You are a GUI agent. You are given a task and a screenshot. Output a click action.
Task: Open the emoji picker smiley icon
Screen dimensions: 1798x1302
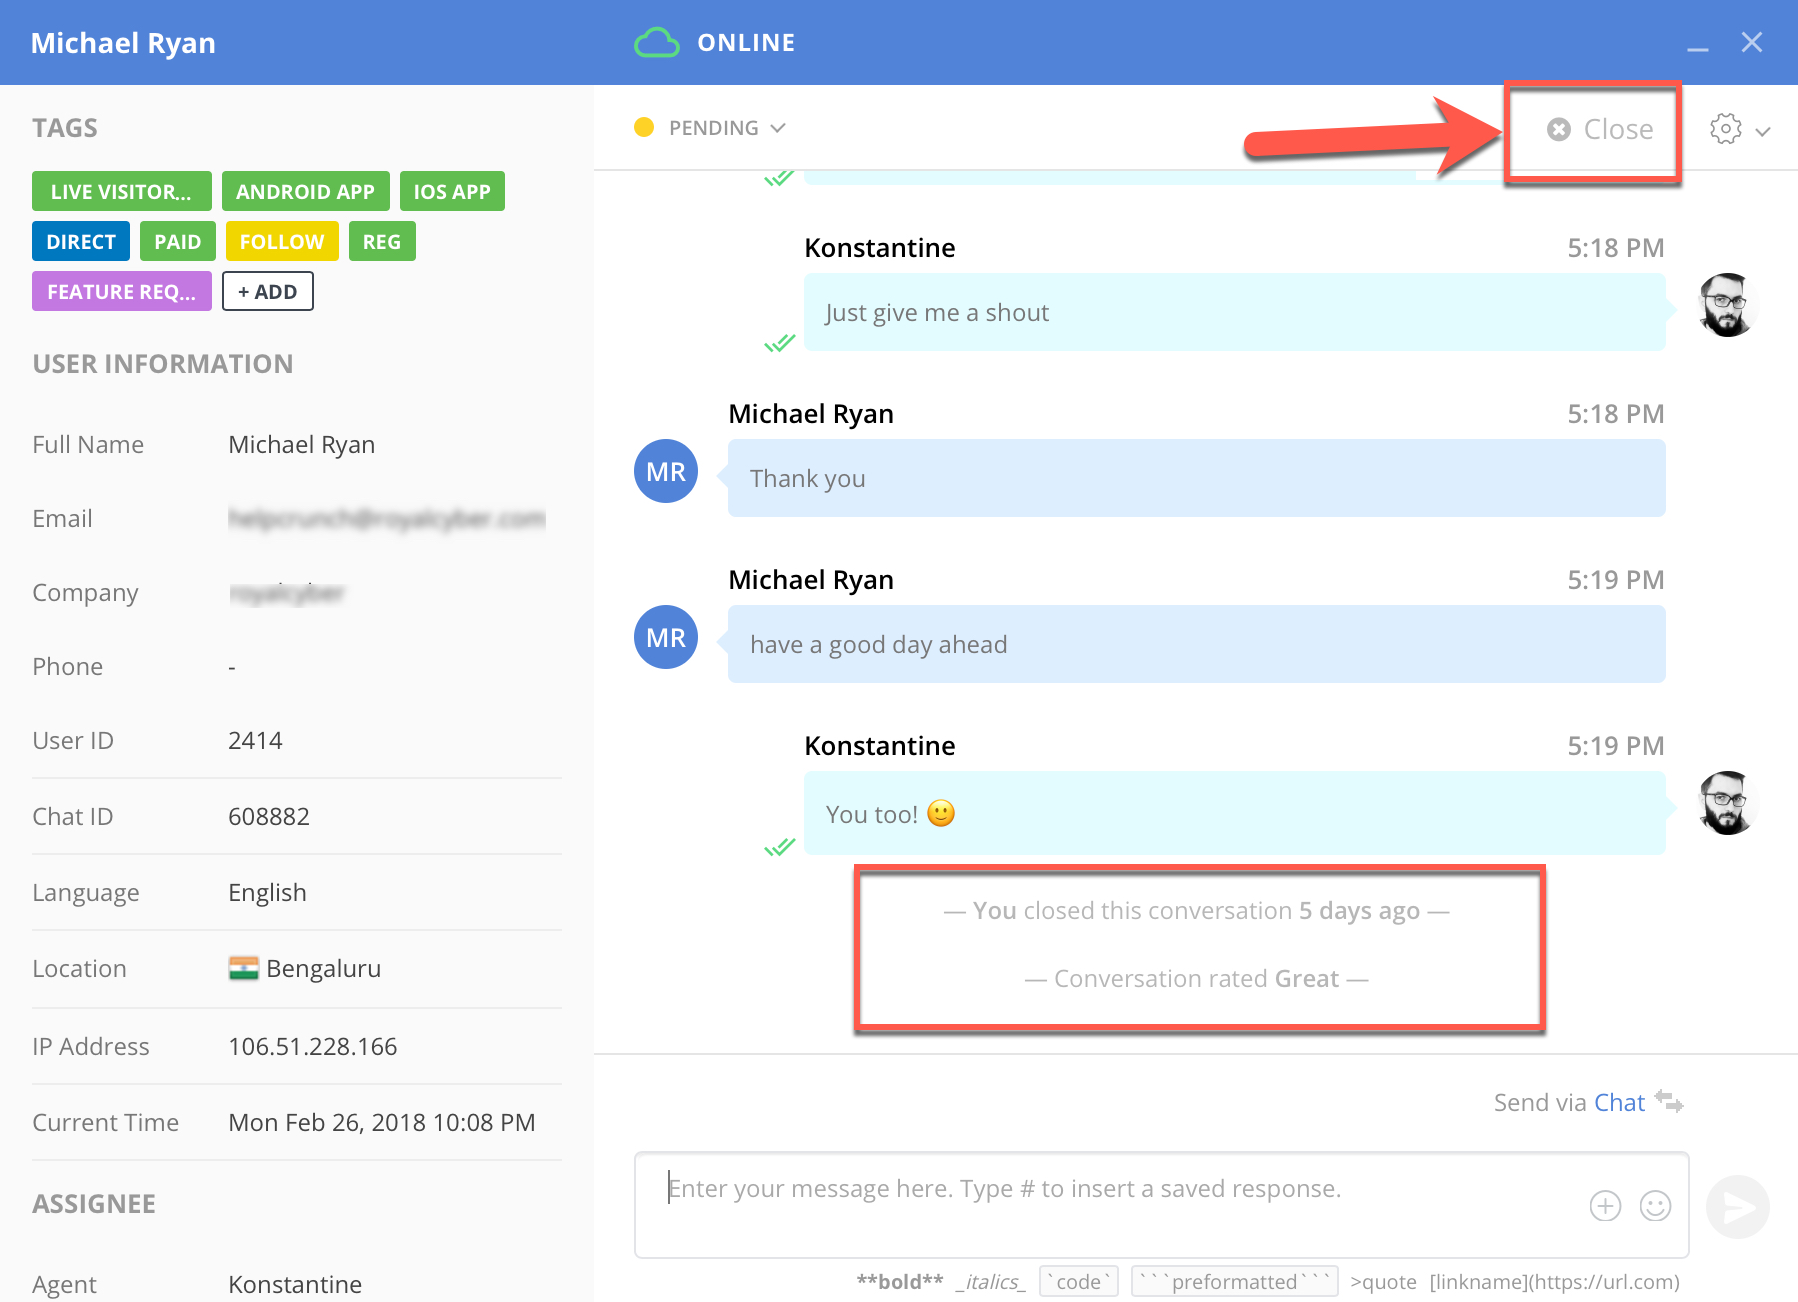click(1655, 1206)
